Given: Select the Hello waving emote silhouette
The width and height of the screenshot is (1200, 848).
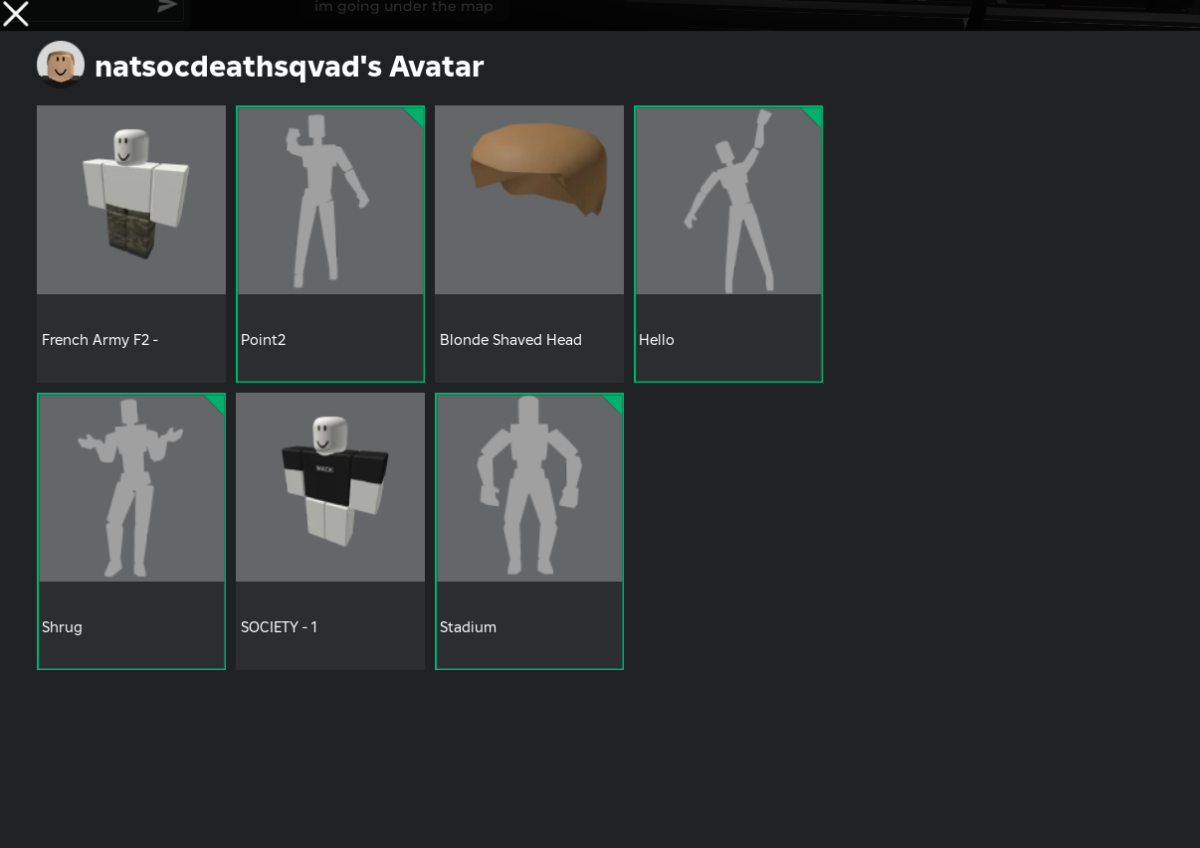Looking at the screenshot, I should pos(728,200).
